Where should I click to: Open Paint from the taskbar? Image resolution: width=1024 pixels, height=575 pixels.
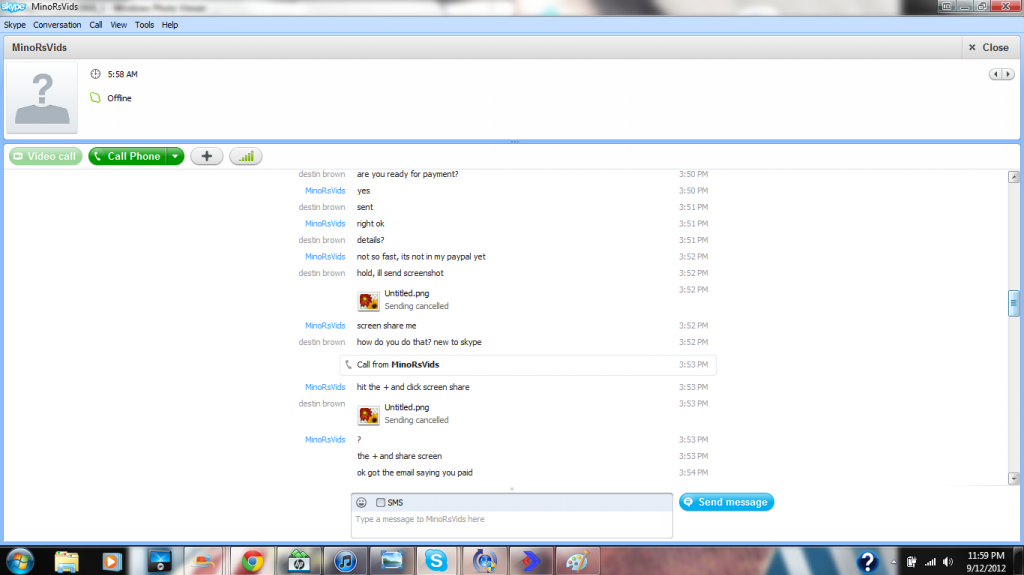[576, 561]
